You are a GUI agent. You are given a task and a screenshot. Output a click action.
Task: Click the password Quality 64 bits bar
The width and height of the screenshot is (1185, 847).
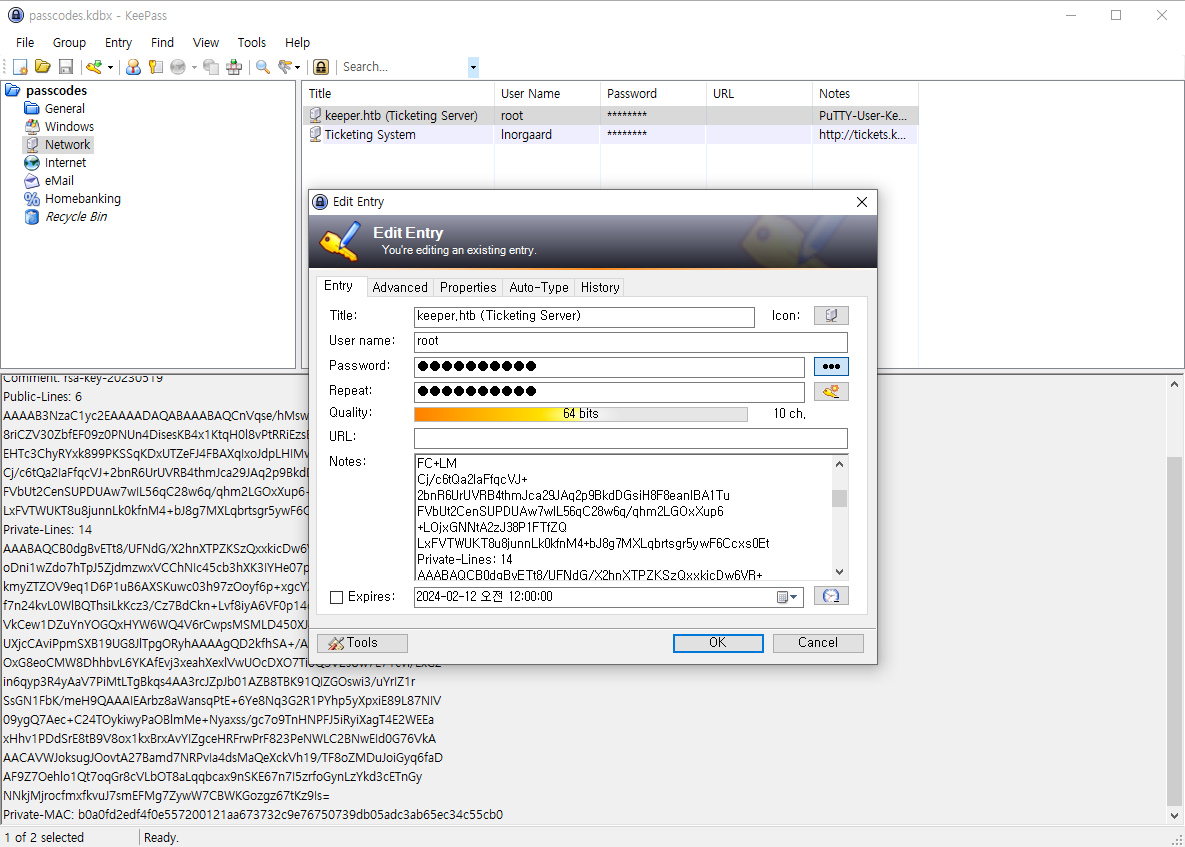tap(580, 414)
